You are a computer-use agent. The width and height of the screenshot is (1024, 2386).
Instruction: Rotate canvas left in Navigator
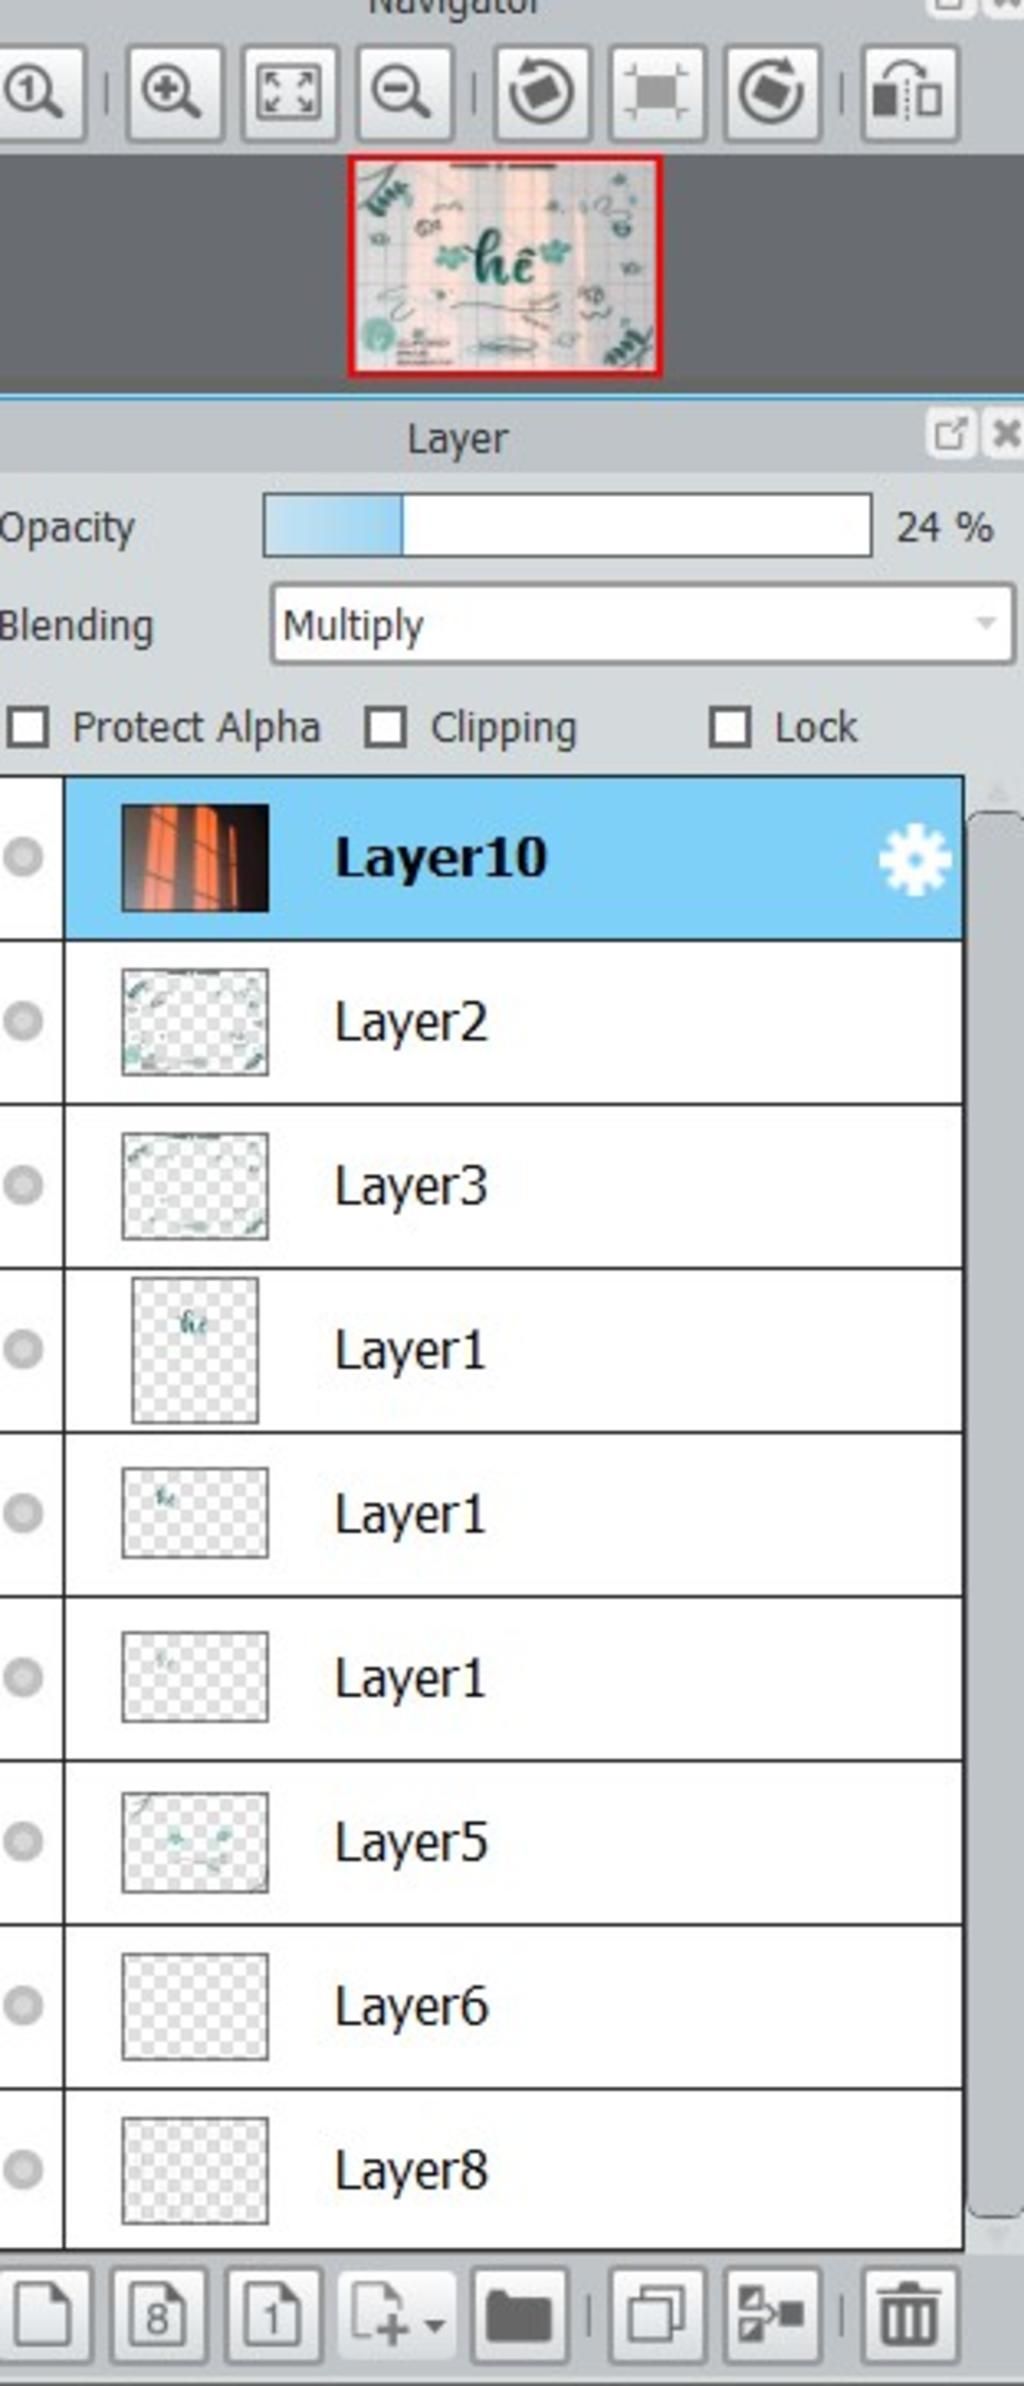point(541,93)
